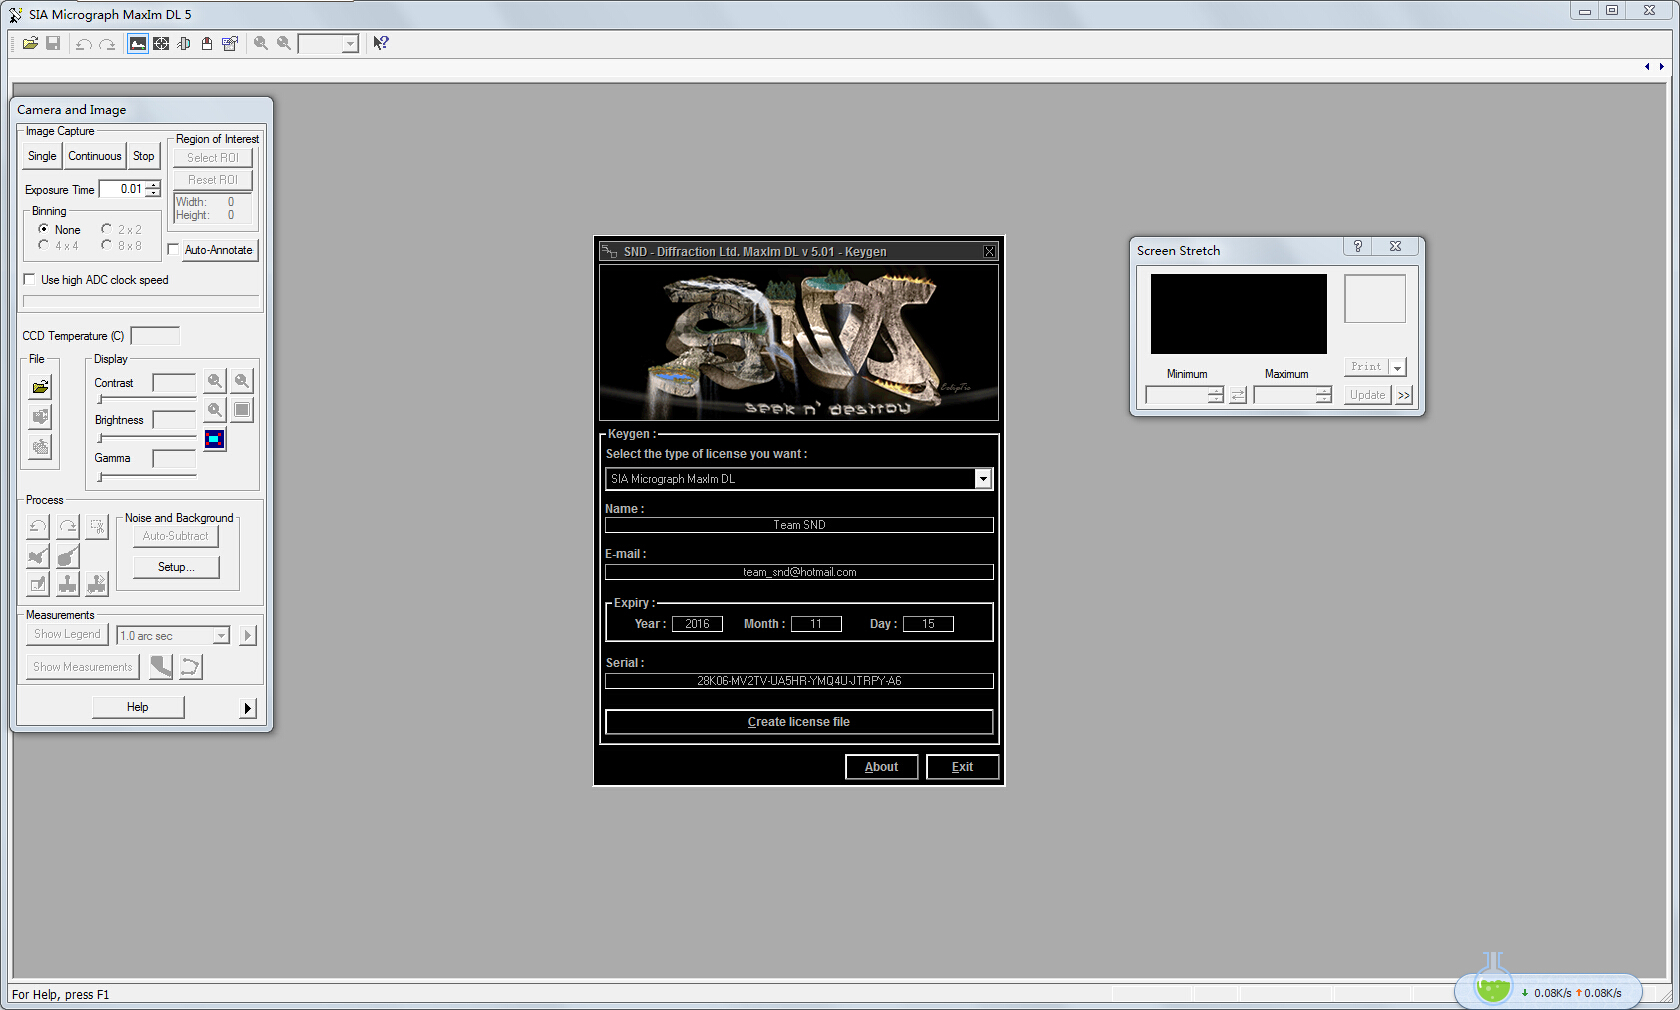The height and width of the screenshot is (1010, 1680).
Task: Expand the panel arrow next to Help
Action: pyautogui.click(x=247, y=708)
